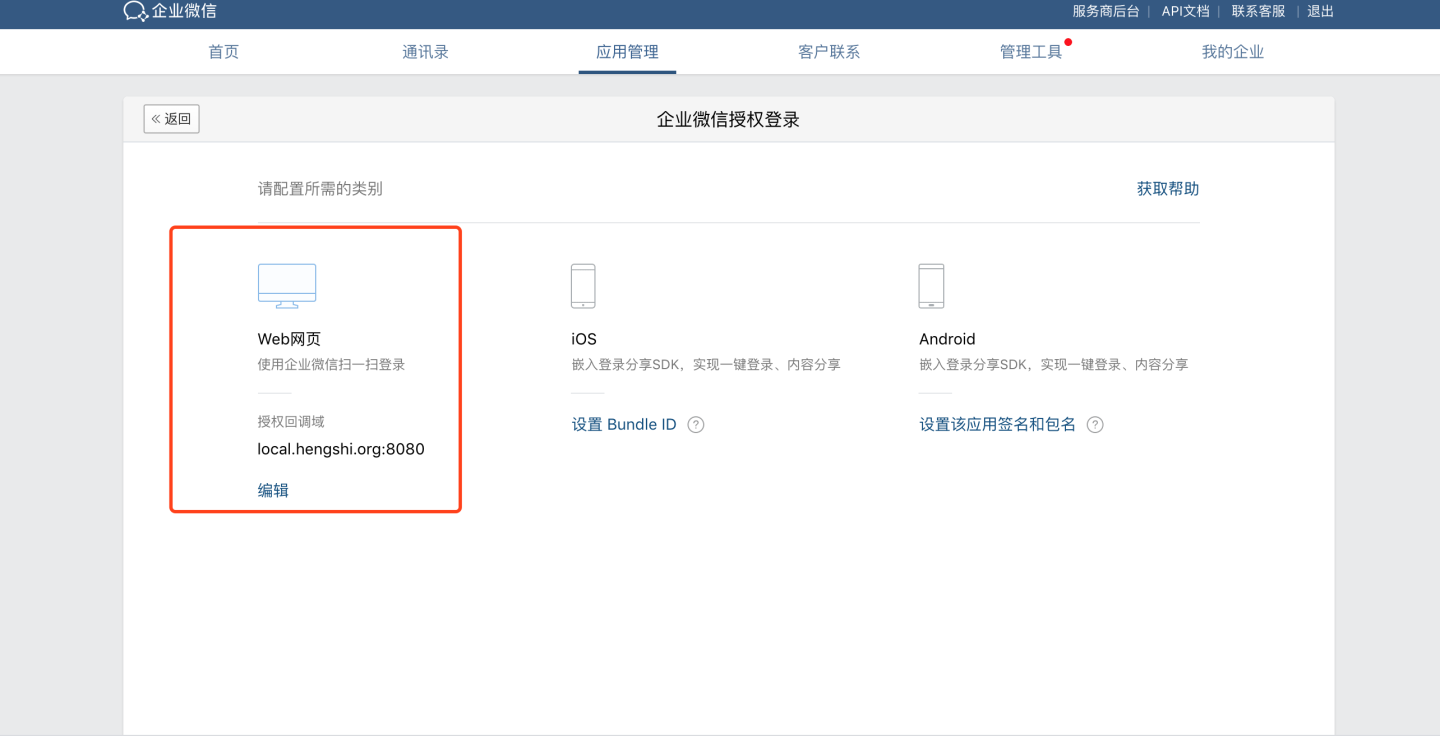1440x736 pixels.
Task: Click help icon beside 设置该应用签名和包名
Action: pos(1095,425)
